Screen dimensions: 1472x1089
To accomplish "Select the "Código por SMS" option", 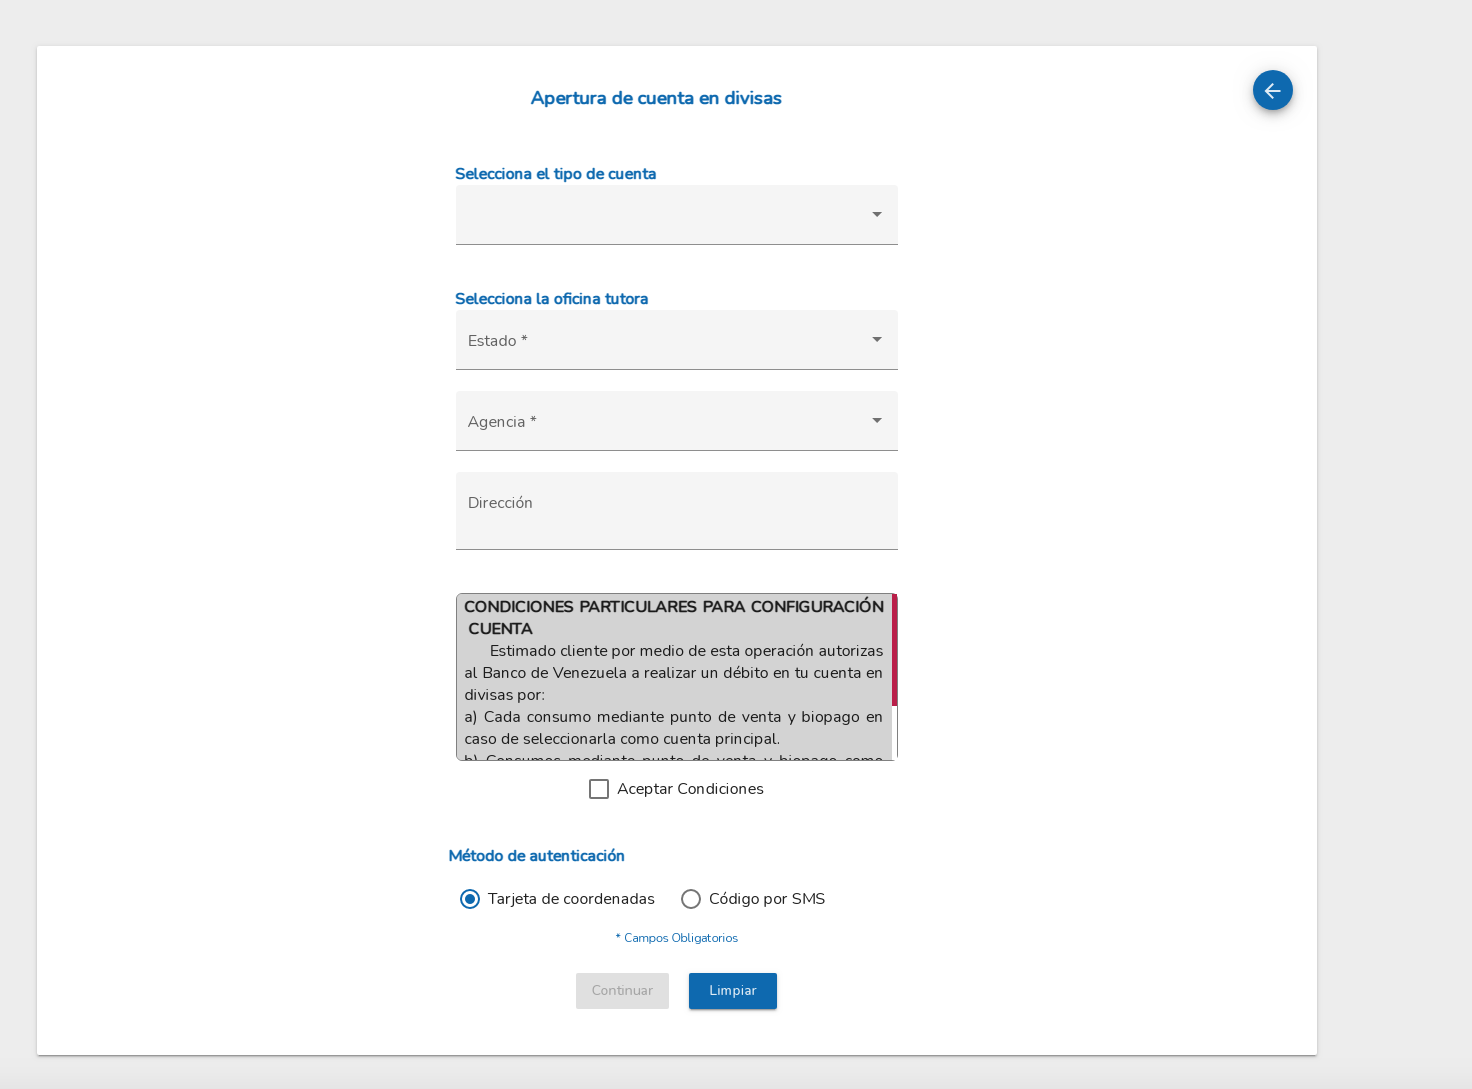I will [690, 899].
